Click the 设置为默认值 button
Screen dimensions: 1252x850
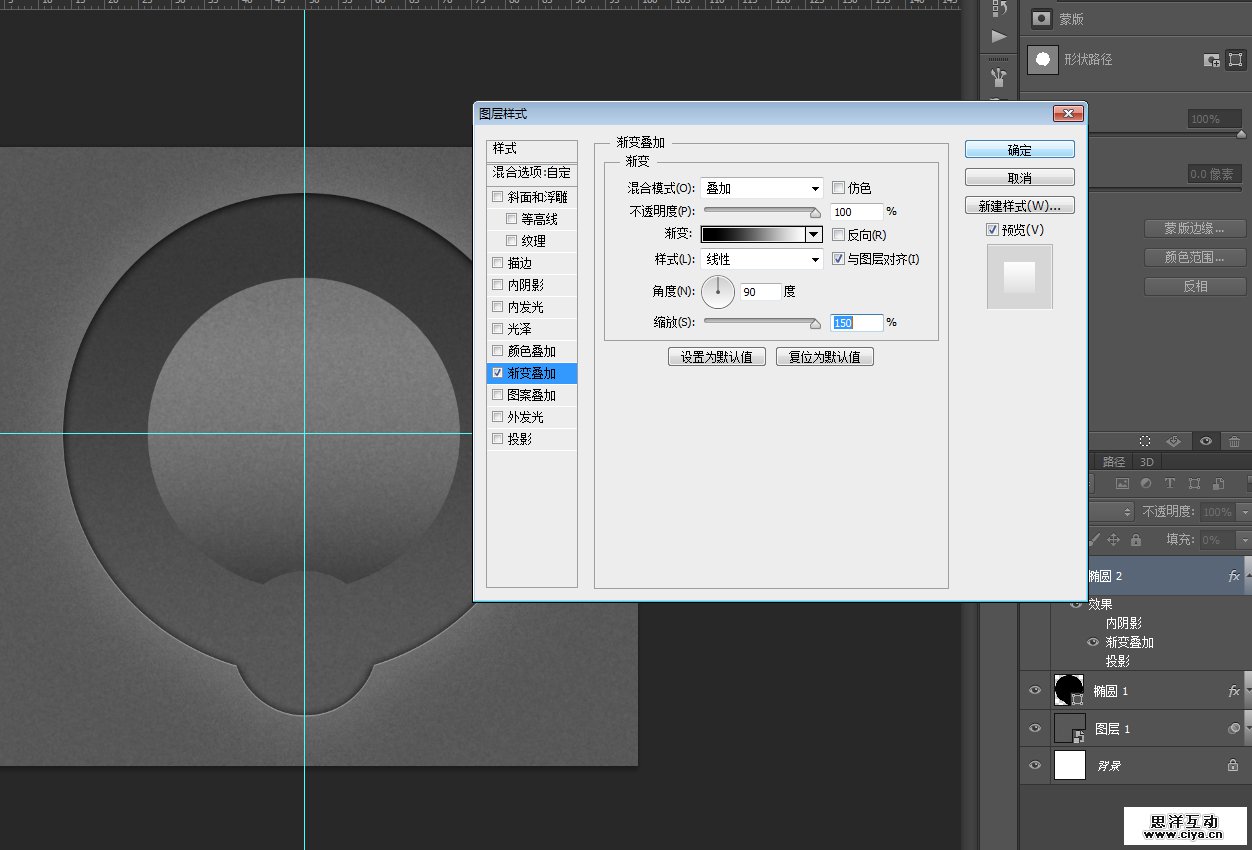click(x=717, y=357)
